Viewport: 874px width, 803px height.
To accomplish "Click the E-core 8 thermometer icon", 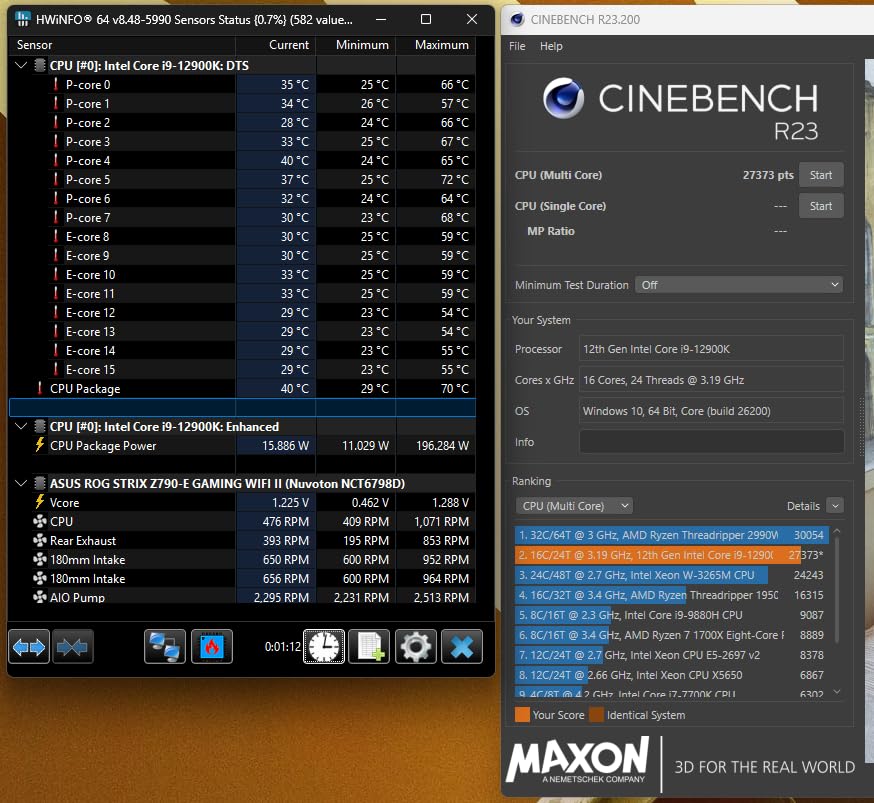I will tap(56, 236).
